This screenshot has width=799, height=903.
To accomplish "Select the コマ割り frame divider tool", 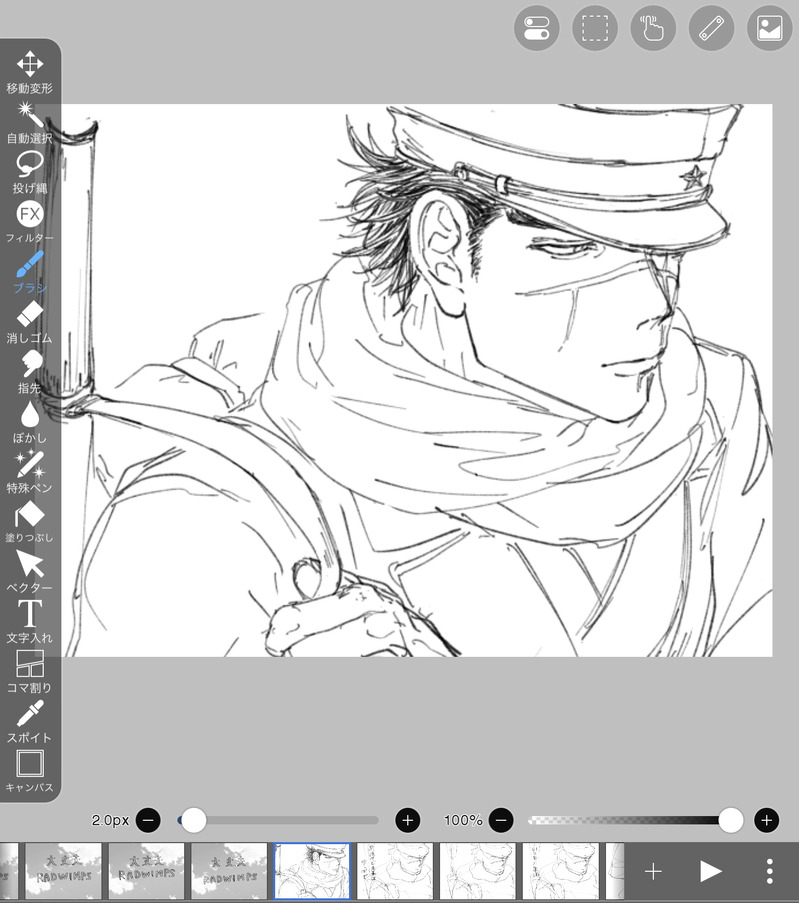I will [x=29, y=672].
